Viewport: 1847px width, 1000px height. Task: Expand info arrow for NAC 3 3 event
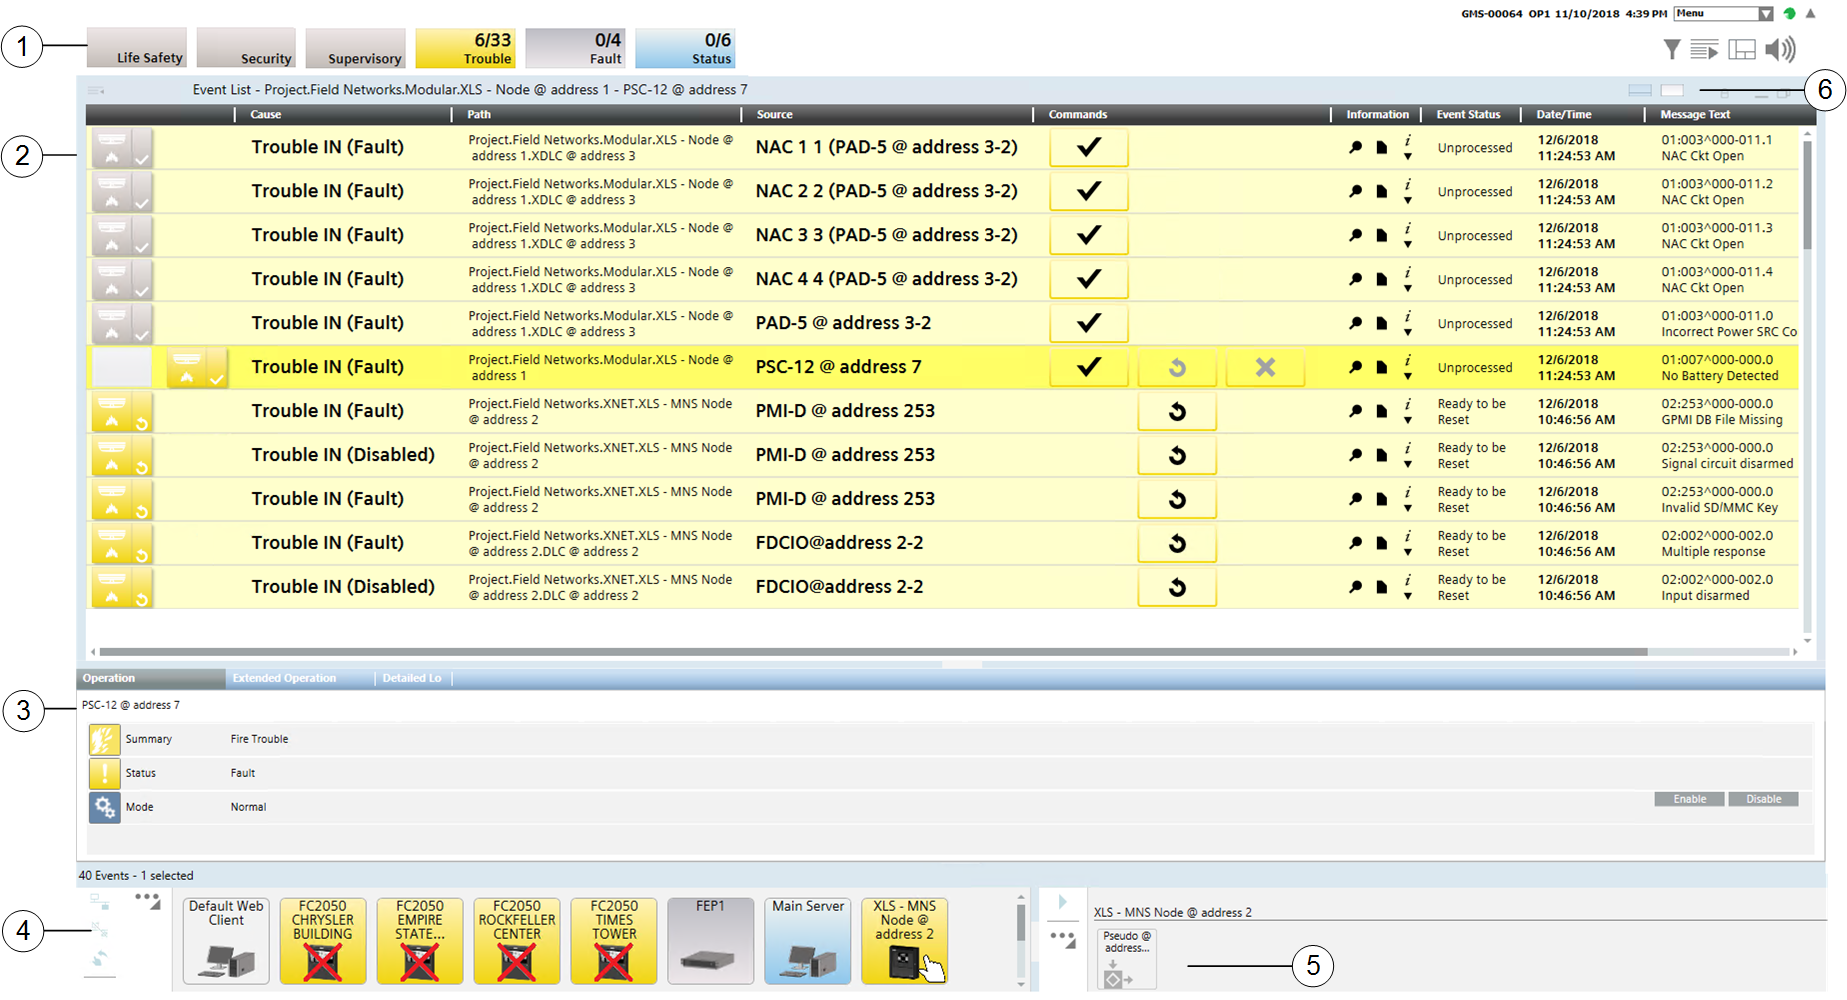click(1408, 244)
